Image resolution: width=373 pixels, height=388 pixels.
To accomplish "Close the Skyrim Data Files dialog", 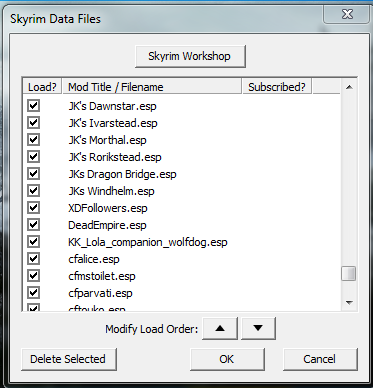I will 347,14.
